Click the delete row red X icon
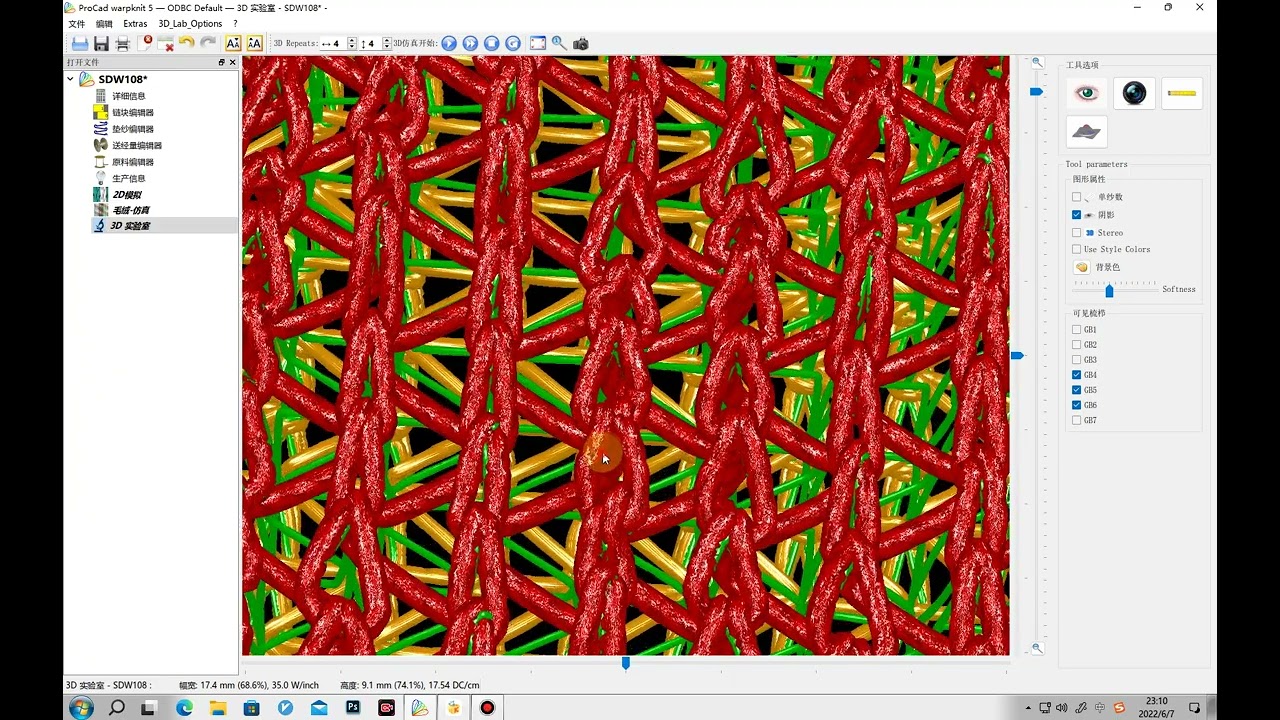Screen dimensions: 1280x720 tap(166, 43)
